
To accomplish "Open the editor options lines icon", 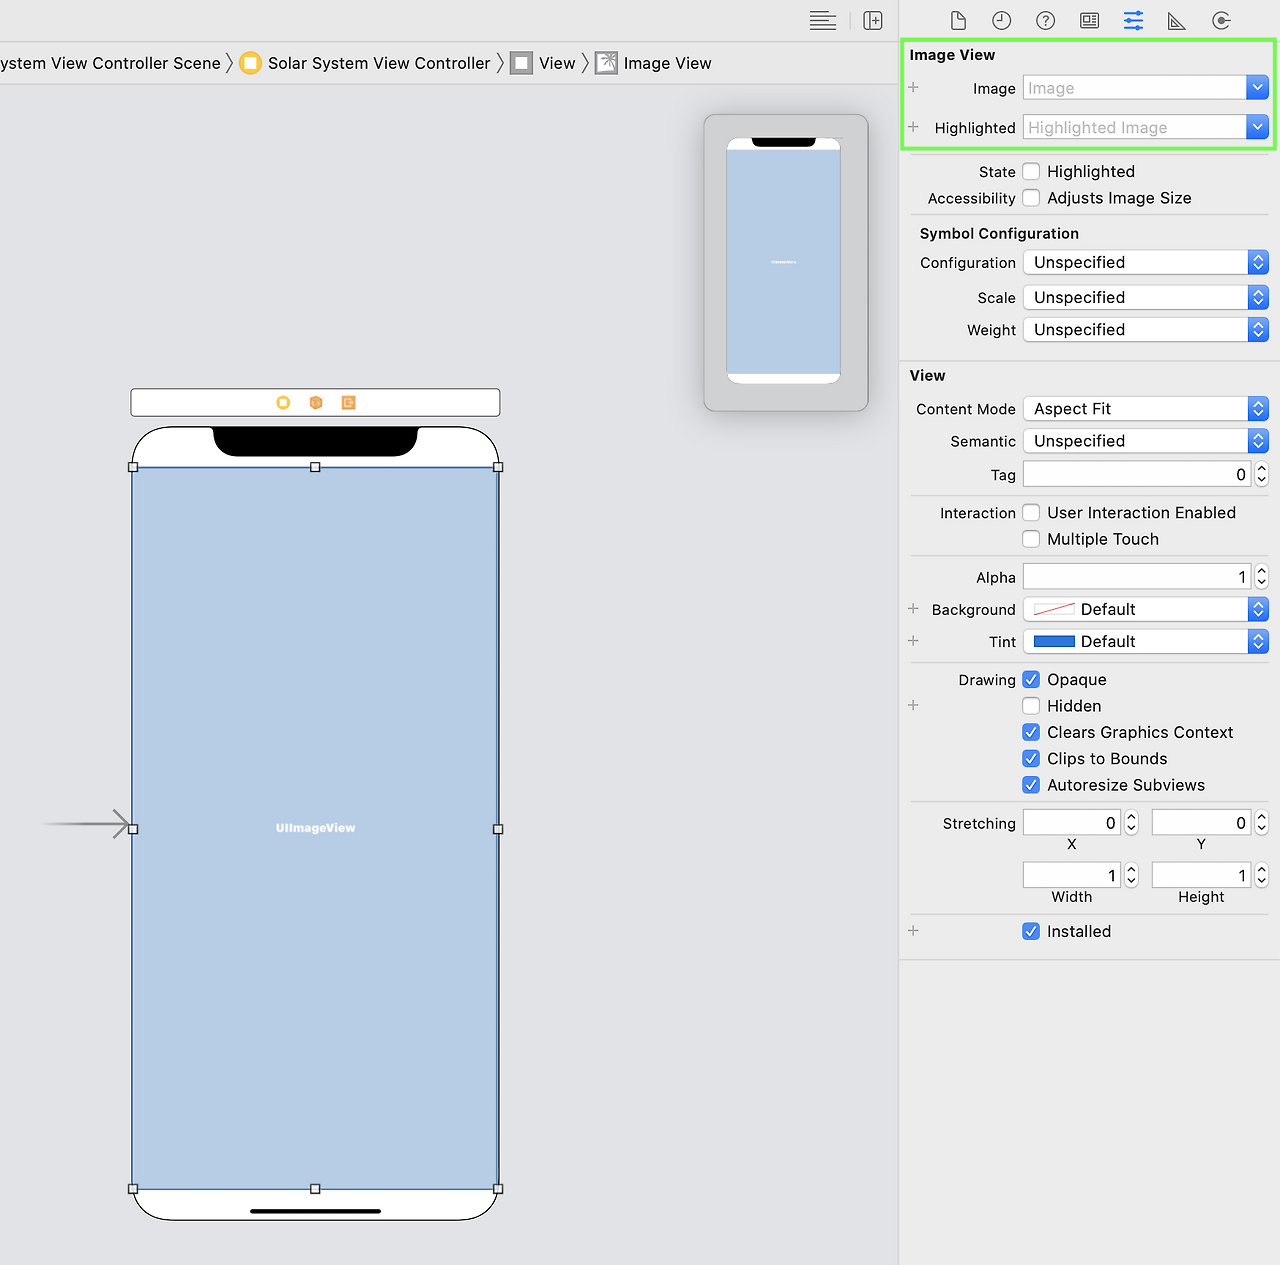I will click(x=823, y=21).
